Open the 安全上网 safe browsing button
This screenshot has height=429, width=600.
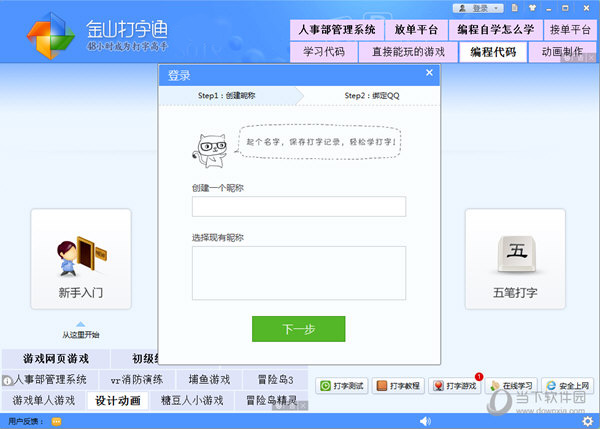pyautogui.click(x=567, y=386)
